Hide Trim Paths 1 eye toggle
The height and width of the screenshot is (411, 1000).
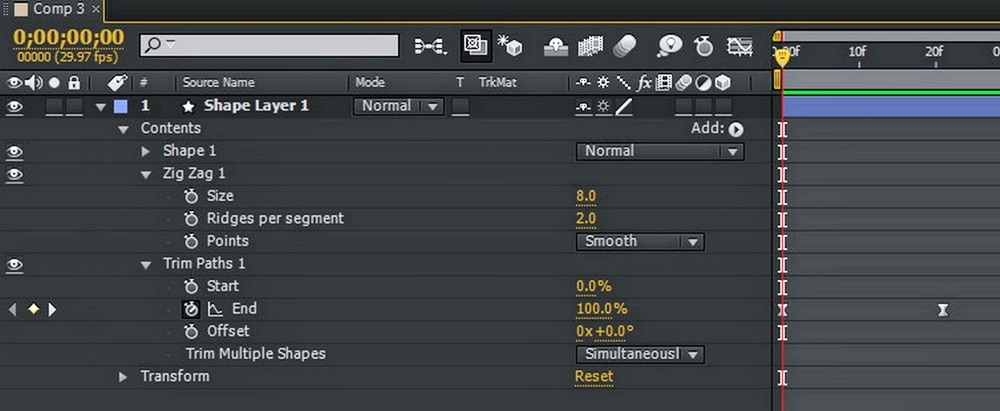coord(14,264)
